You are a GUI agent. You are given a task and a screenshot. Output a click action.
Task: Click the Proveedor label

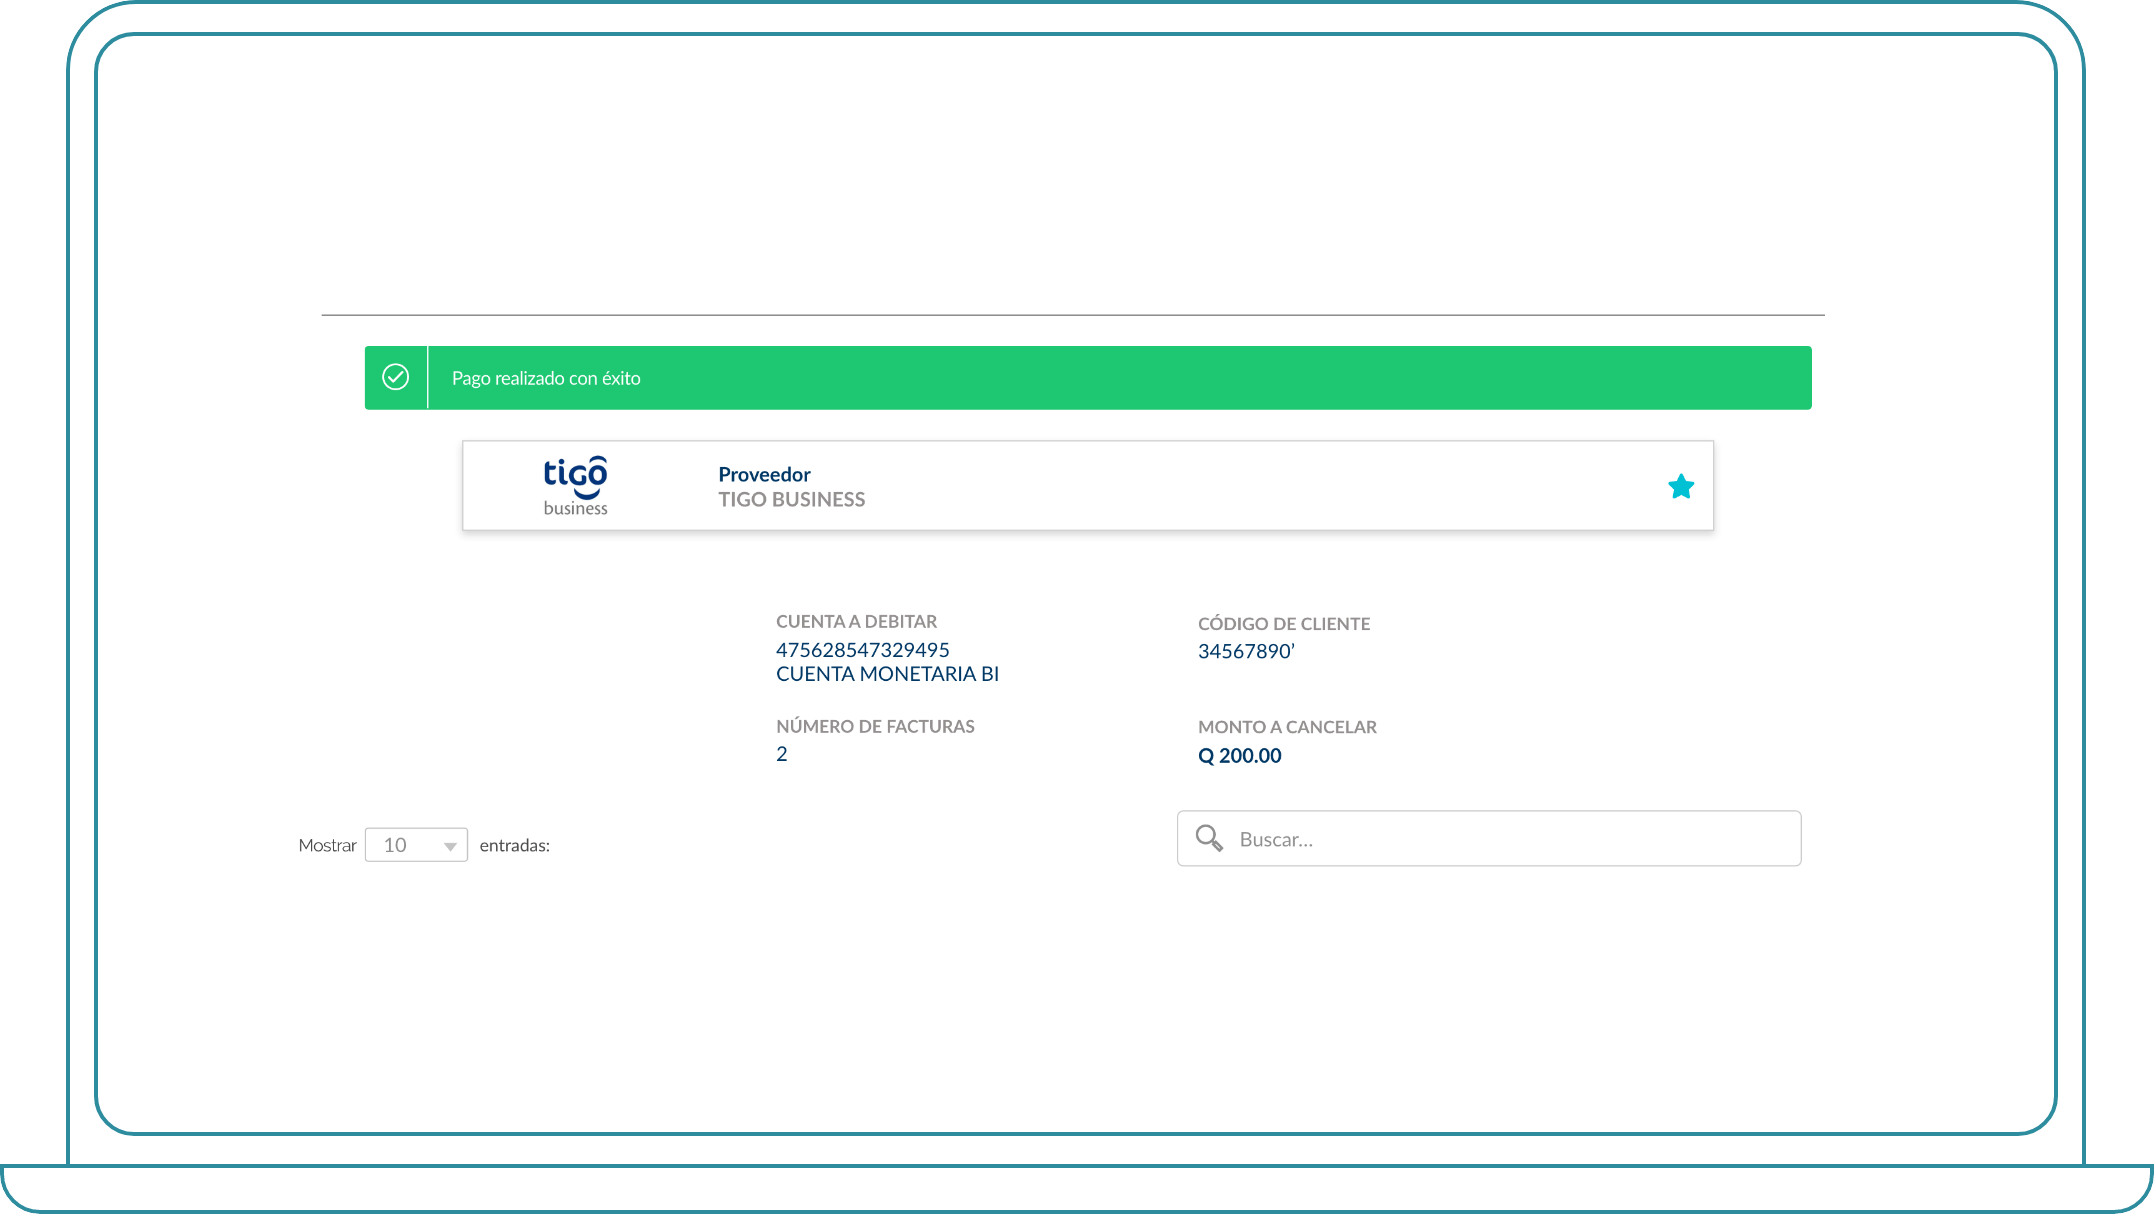tap(764, 474)
